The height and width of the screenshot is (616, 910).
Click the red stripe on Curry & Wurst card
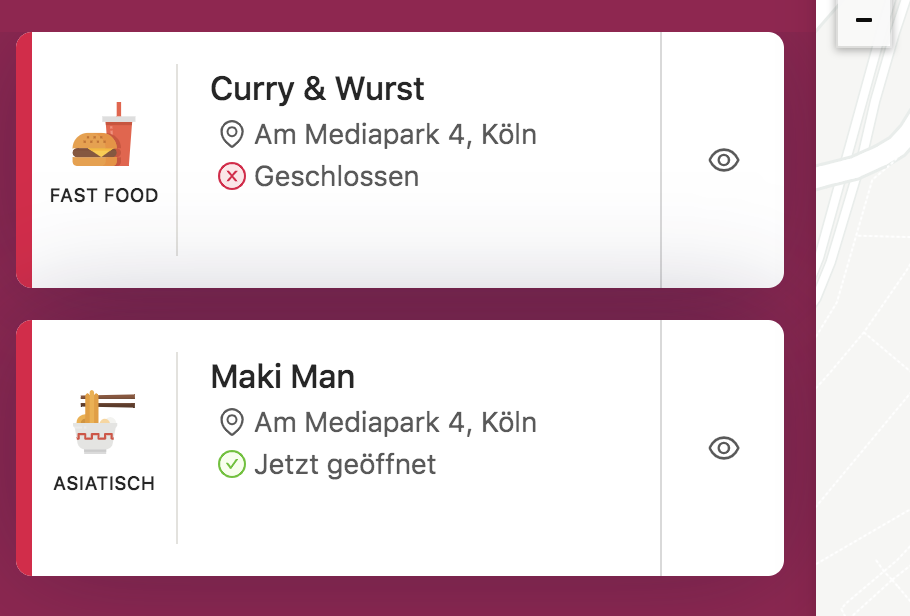coord(24,160)
